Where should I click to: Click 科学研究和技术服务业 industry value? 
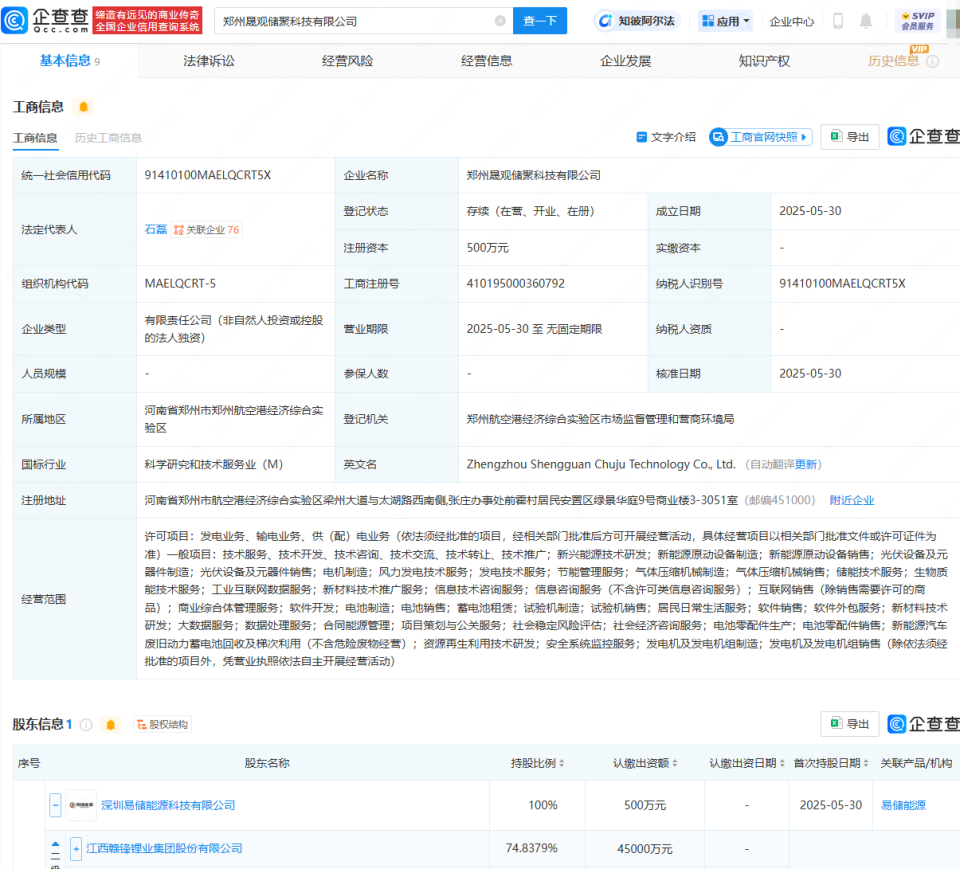pyautogui.click(x=214, y=465)
